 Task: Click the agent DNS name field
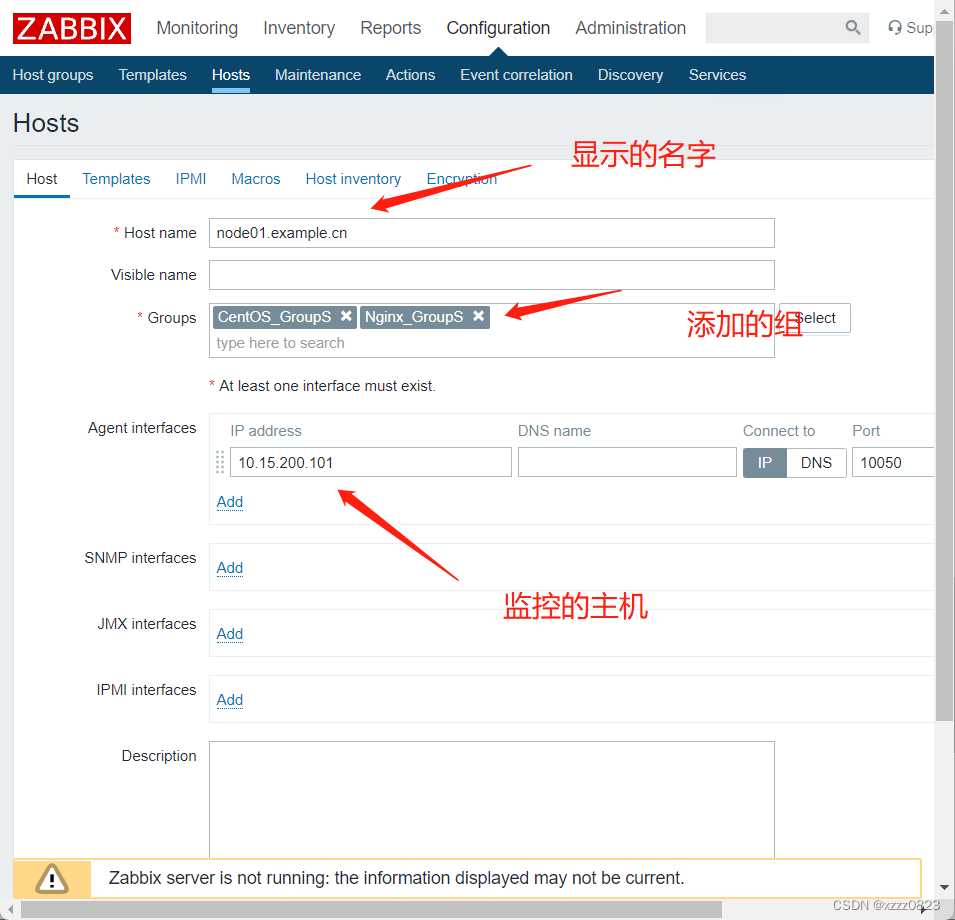tap(627, 463)
